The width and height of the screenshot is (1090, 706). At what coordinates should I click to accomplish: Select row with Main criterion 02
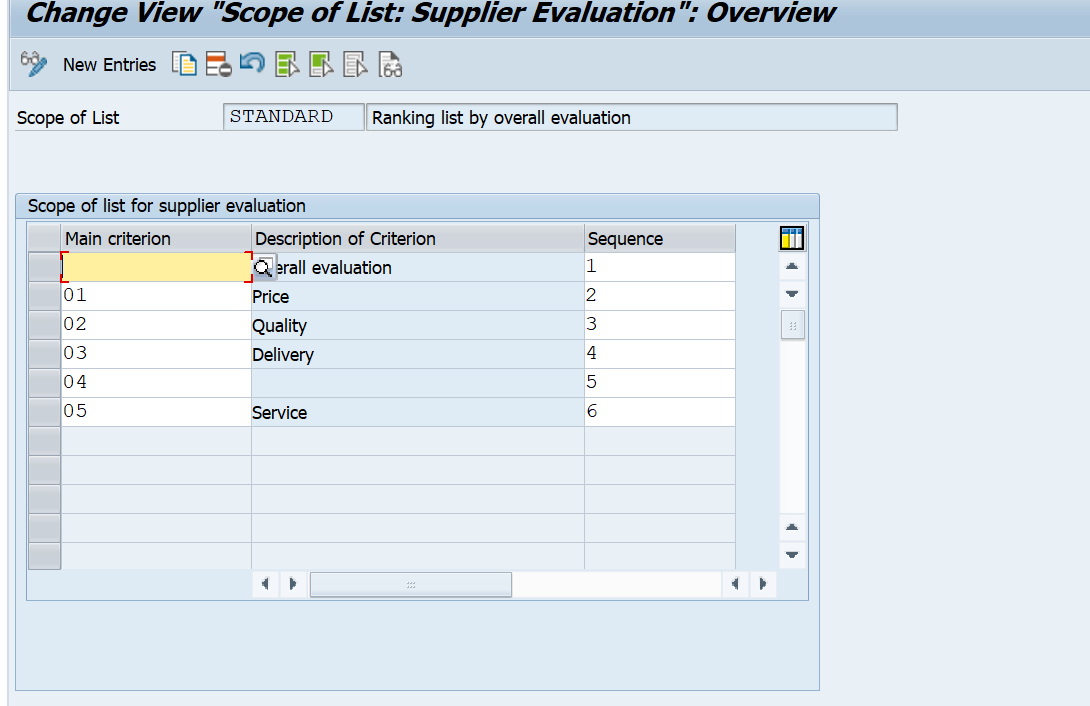[44, 325]
